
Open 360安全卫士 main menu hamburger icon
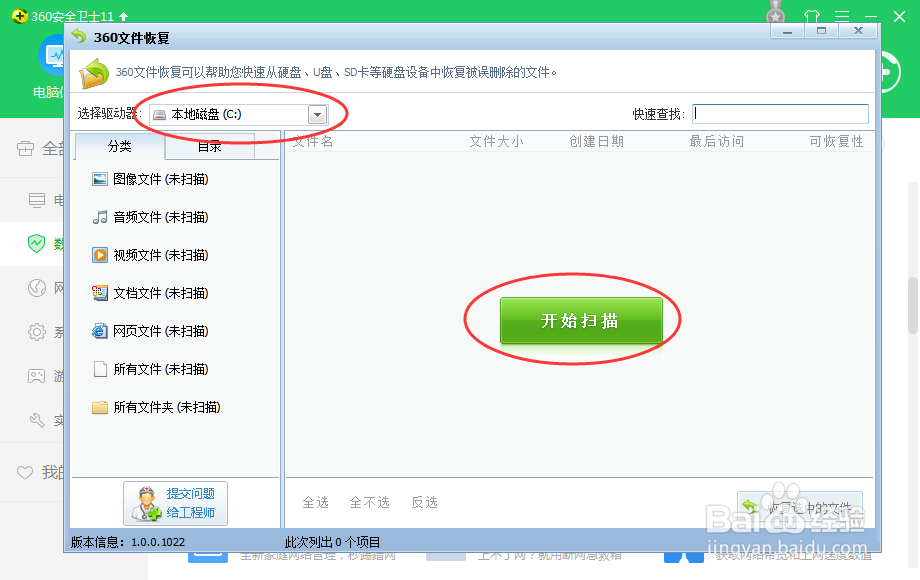click(842, 16)
